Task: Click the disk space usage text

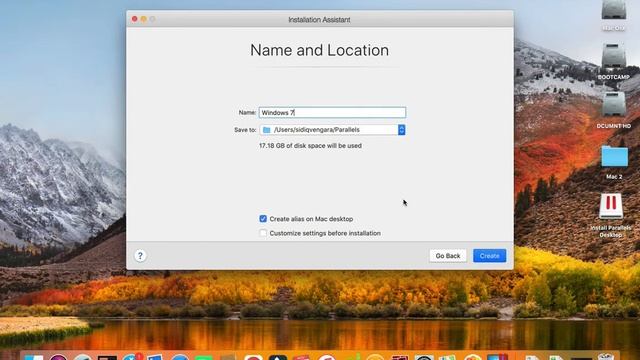Action: [310, 146]
